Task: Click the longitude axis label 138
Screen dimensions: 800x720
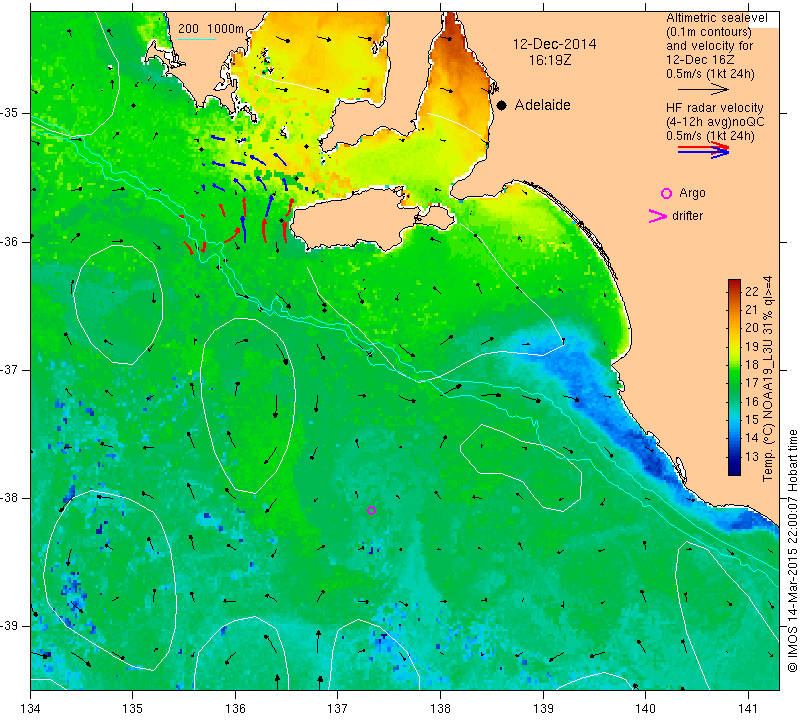Action: point(440,709)
